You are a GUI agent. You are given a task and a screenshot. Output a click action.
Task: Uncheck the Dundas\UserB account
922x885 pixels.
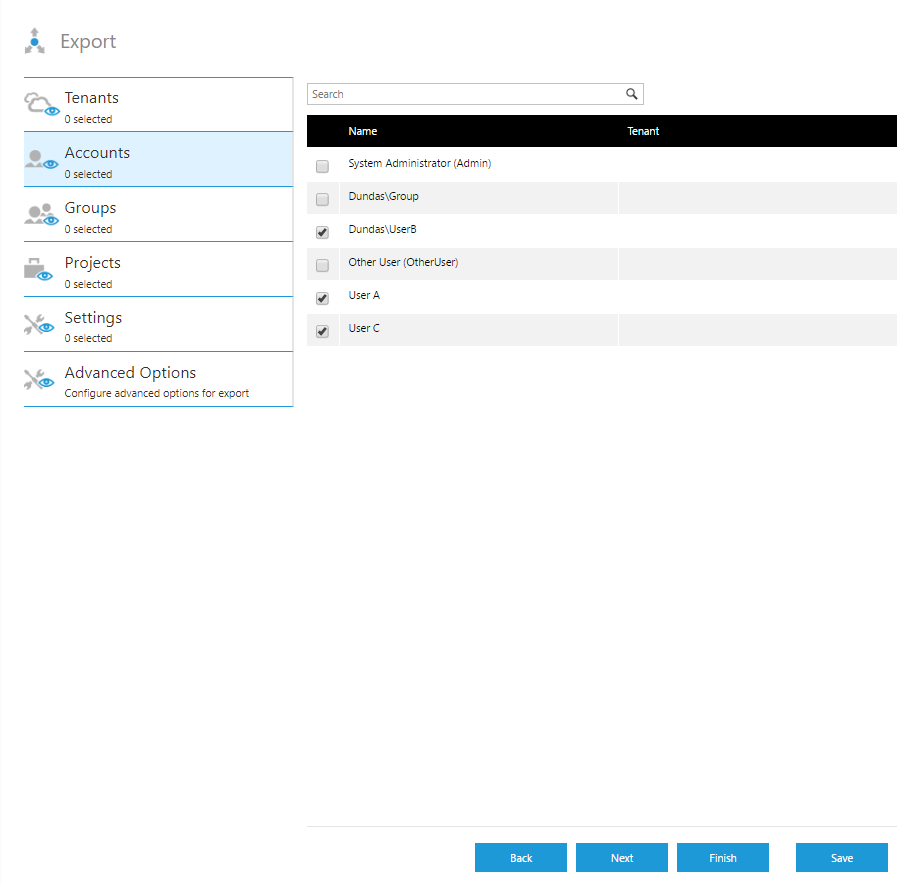(x=322, y=232)
